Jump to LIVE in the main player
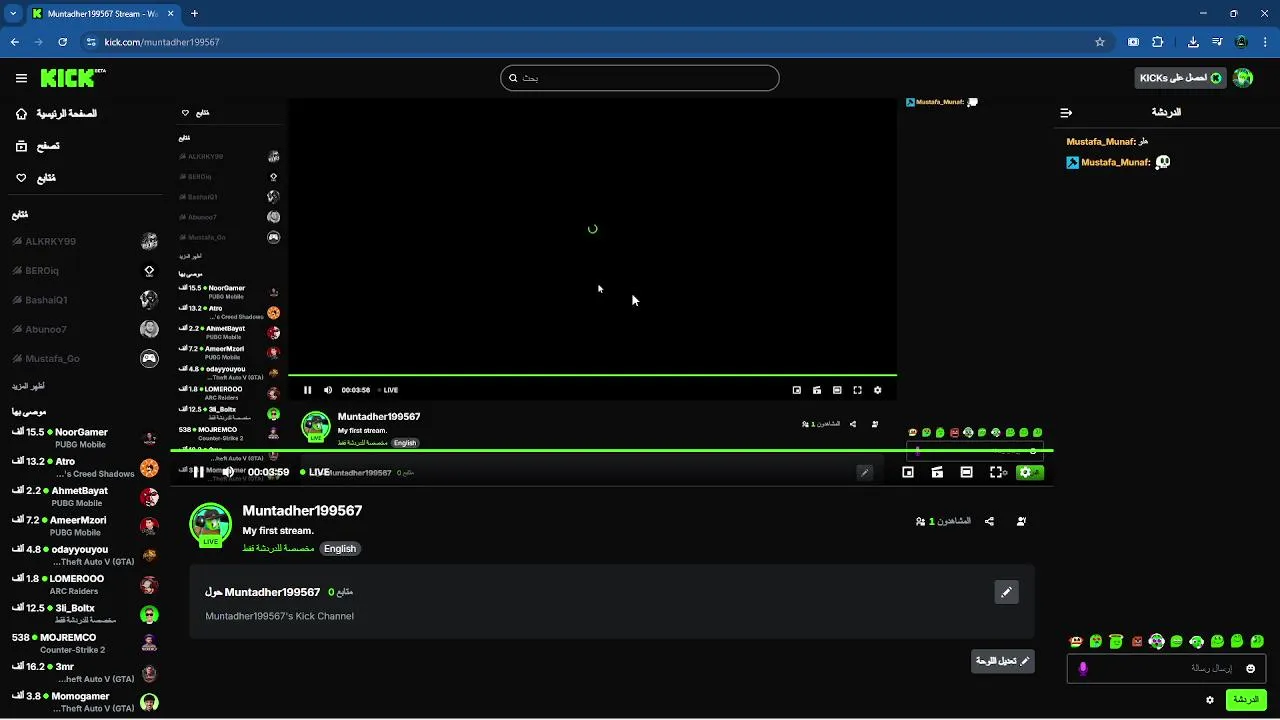Viewport: 1280px width, 720px height. (315, 472)
